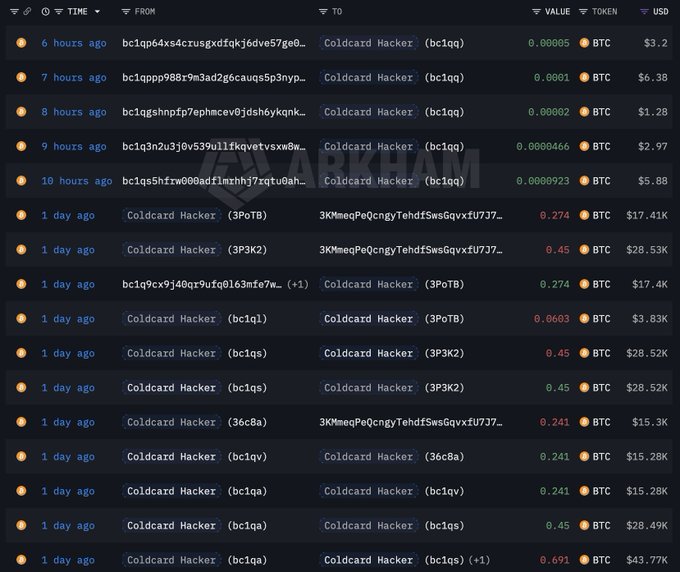Click the filter icon in the first header column
Image resolution: width=680 pixels, height=572 pixels.
point(14,12)
